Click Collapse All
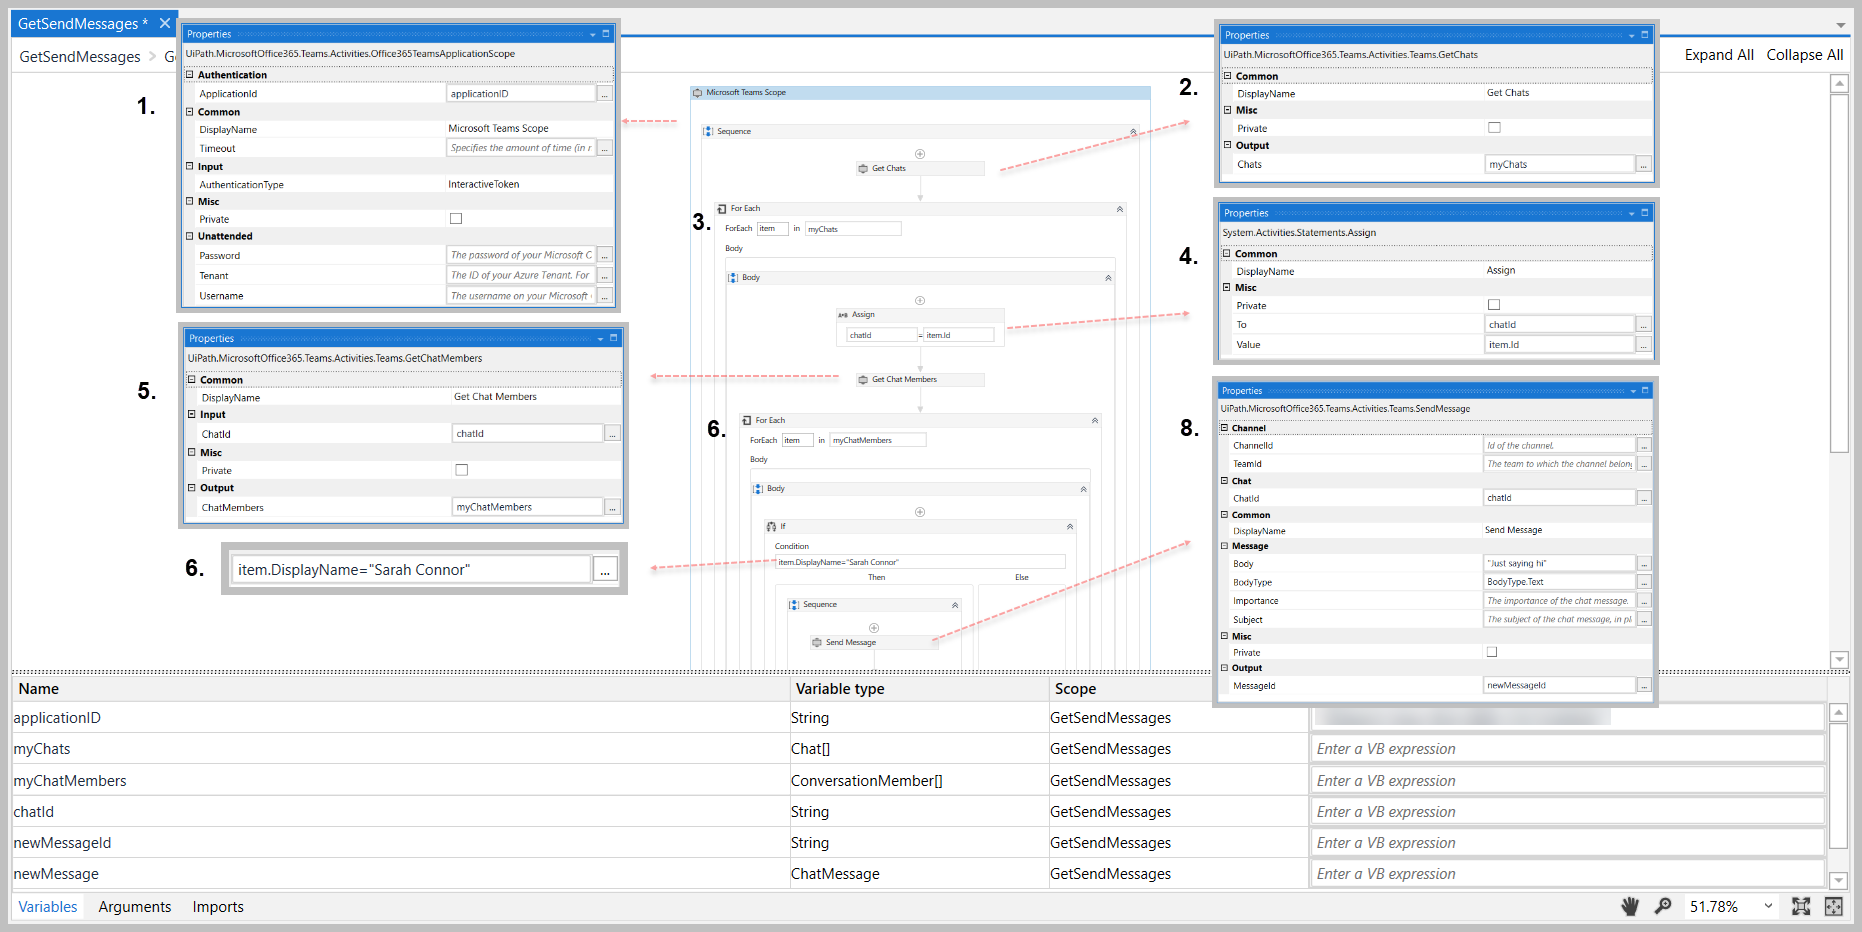The image size is (1862, 932). tap(1804, 55)
